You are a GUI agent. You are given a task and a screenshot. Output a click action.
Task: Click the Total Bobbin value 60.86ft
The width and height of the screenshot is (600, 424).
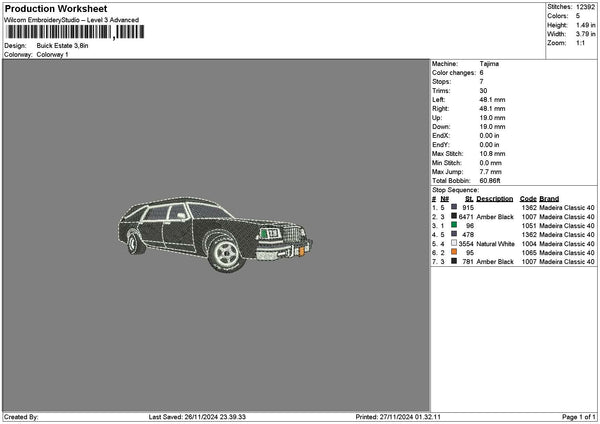coord(493,180)
